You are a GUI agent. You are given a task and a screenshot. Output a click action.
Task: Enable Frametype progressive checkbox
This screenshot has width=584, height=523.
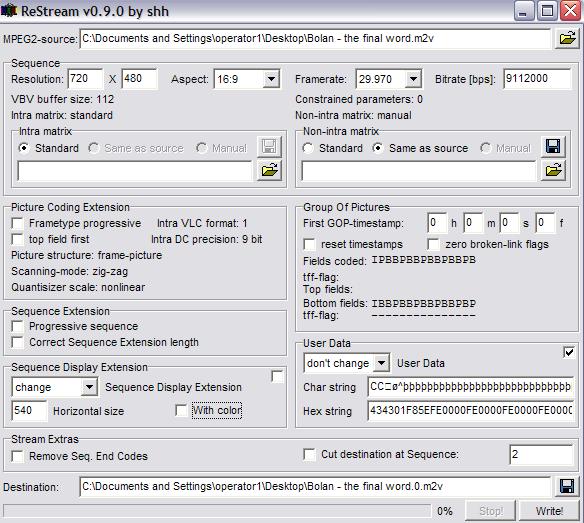click(x=18, y=224)
